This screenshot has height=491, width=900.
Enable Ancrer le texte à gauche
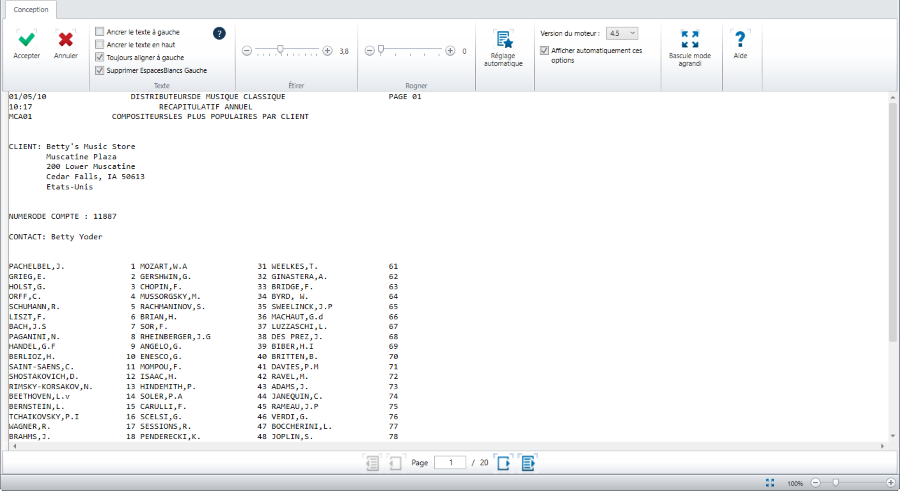point(99,32)
